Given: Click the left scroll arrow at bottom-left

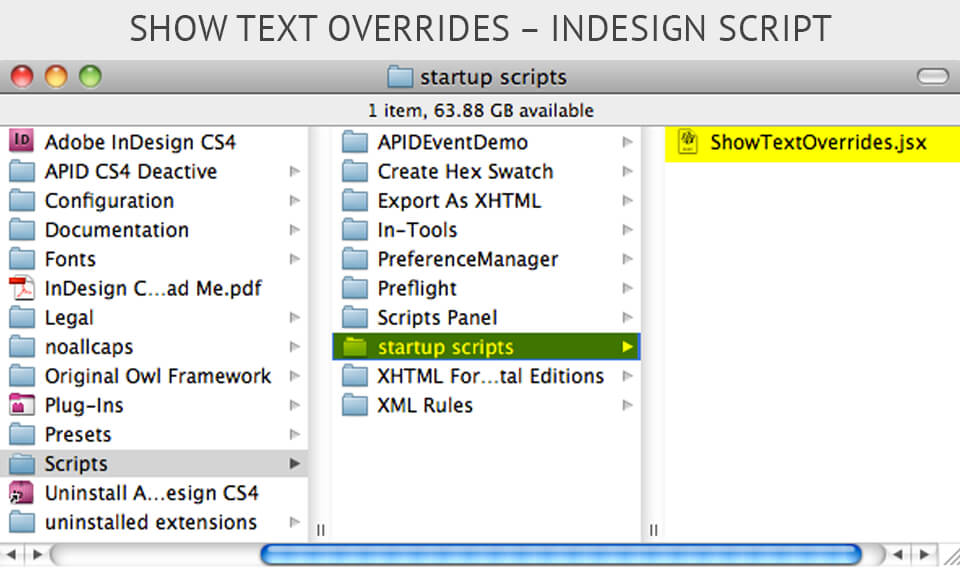Looking at the screenshot, I should 12,555.
